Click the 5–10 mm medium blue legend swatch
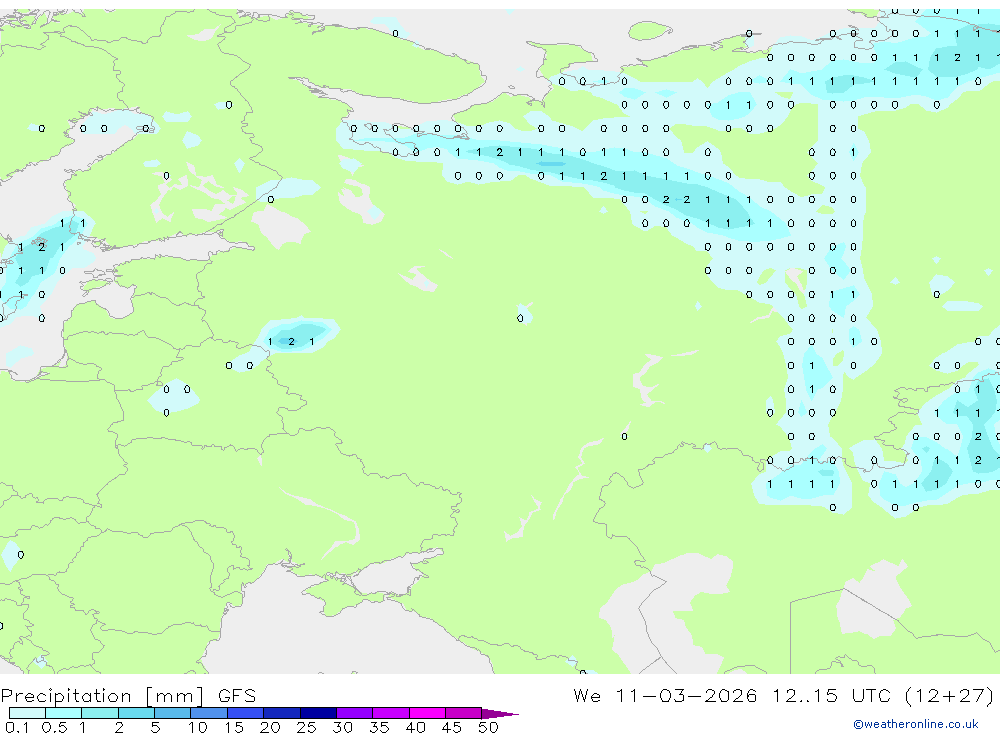 click(173, 713)
